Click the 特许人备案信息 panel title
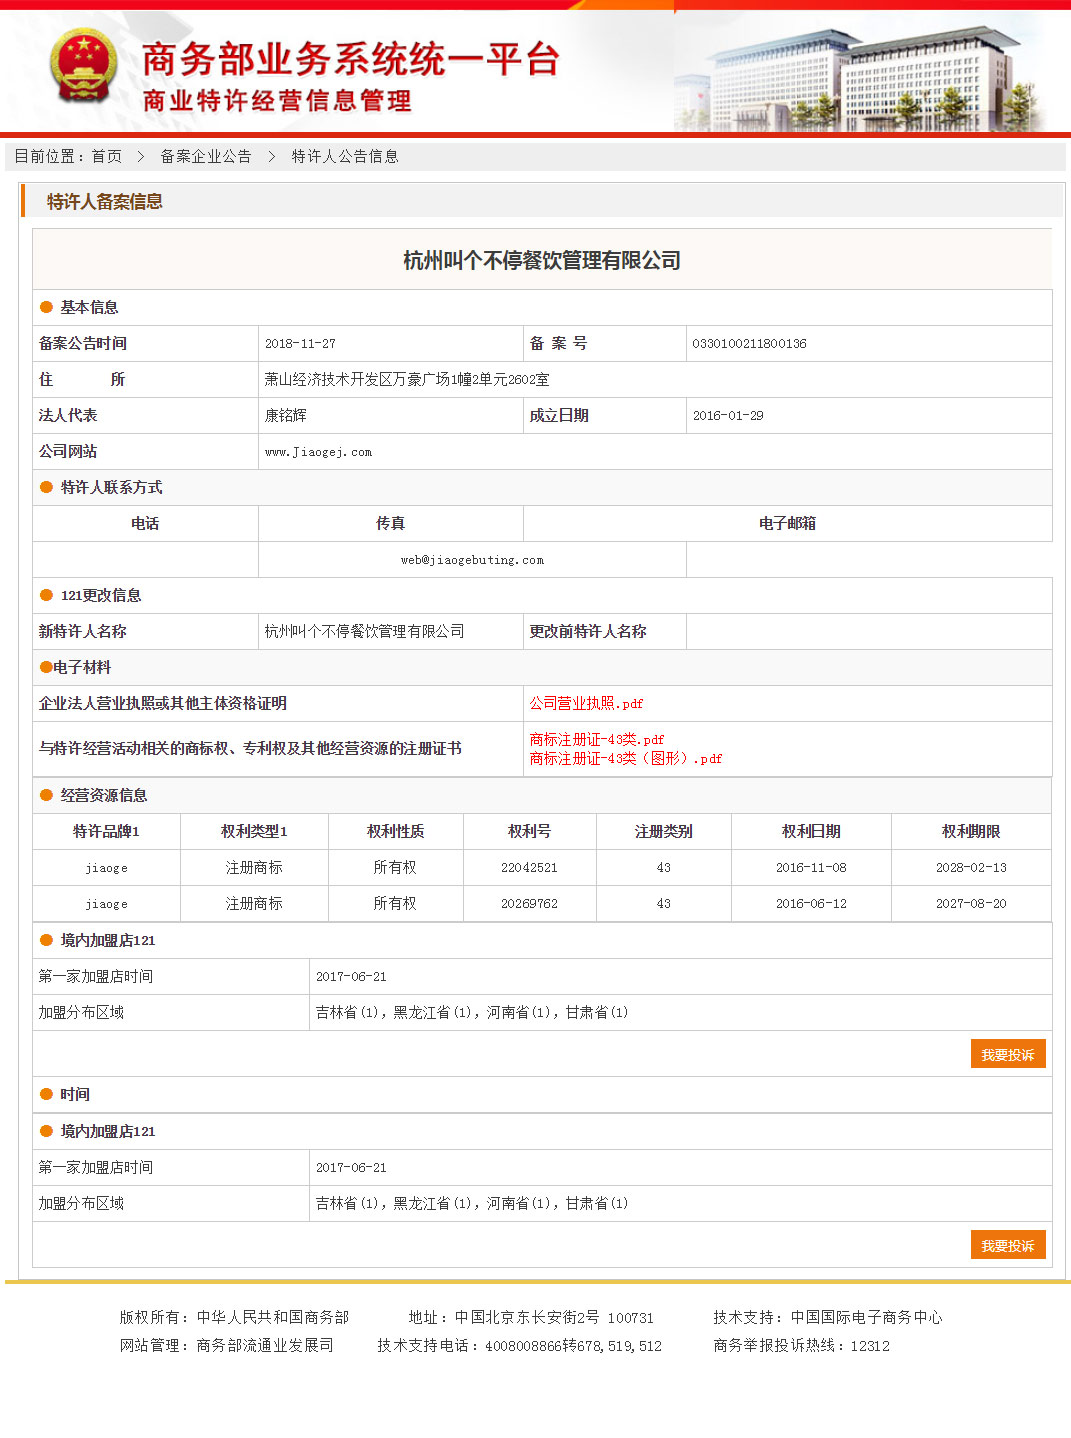This screenshot has height=1438, width=1071. [105, 201]
